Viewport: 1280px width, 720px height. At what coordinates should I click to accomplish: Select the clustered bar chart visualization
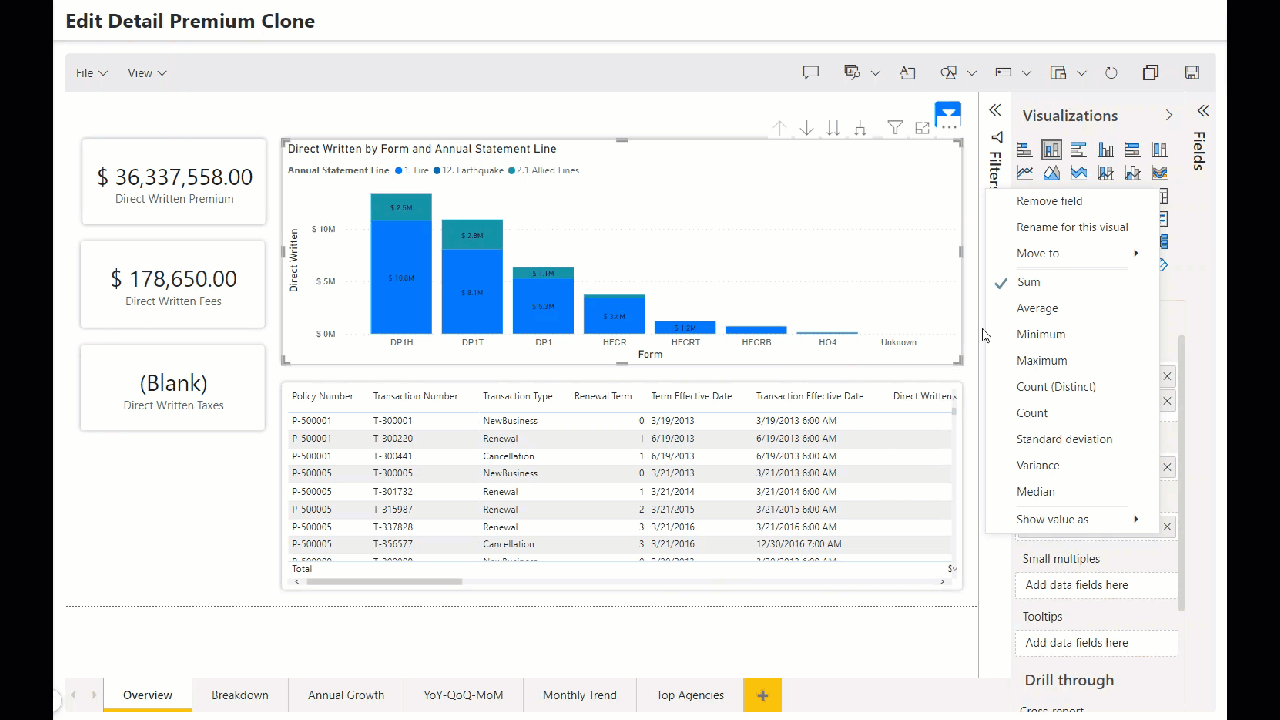point(1078,150)
